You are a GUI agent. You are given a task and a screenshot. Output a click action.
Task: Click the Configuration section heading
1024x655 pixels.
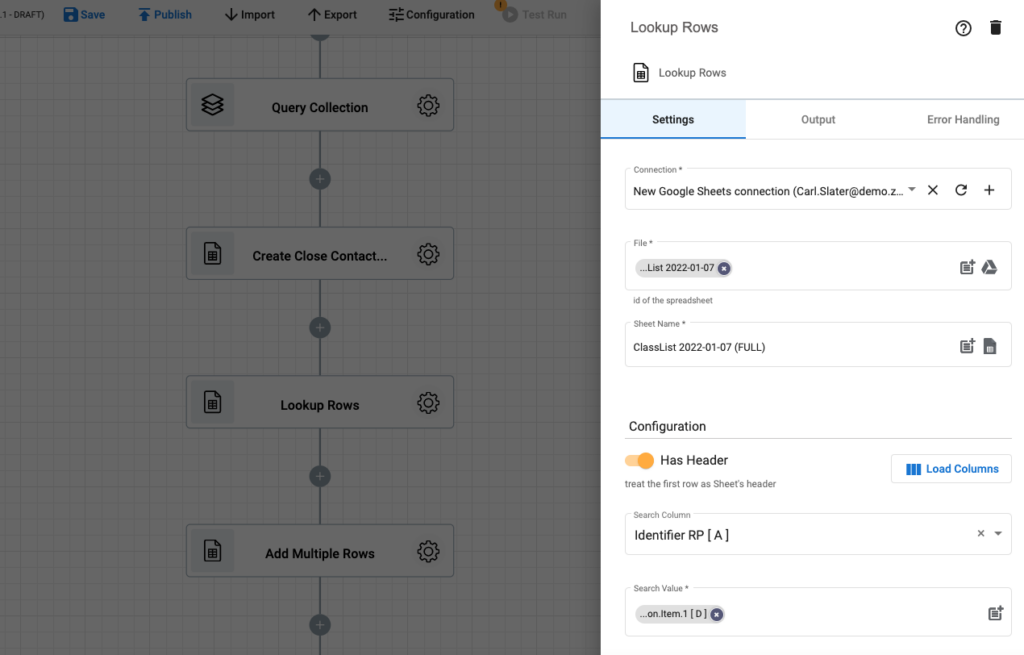(667, 426)
